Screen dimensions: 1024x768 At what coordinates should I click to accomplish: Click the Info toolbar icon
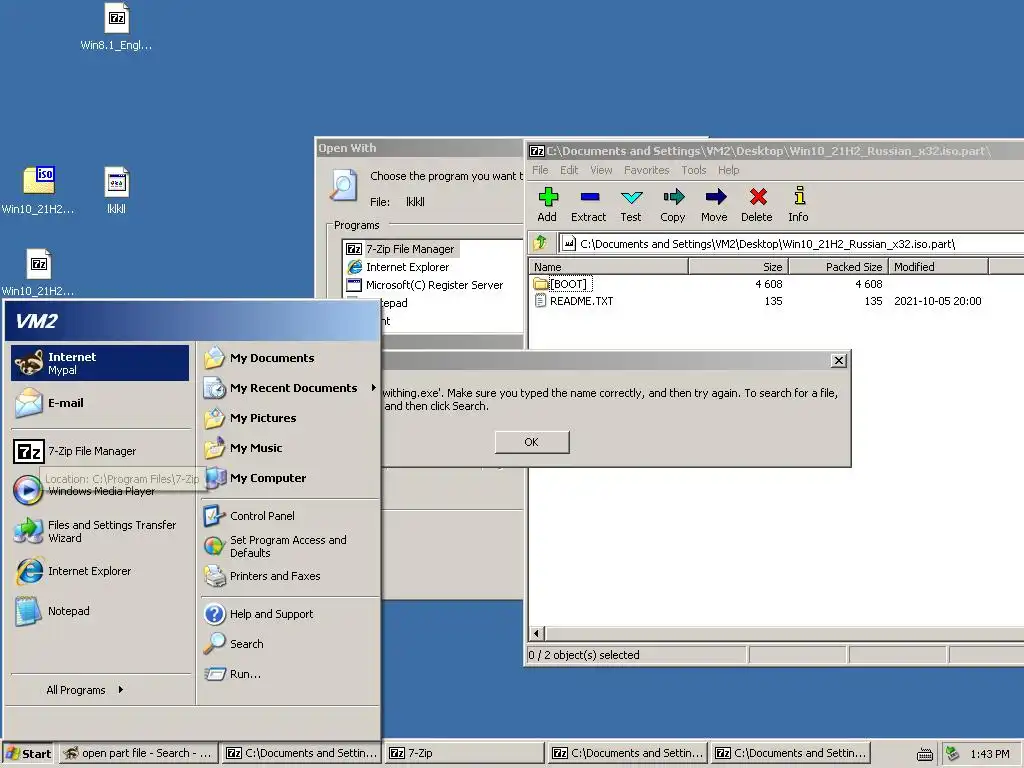(x=798, y=204)
